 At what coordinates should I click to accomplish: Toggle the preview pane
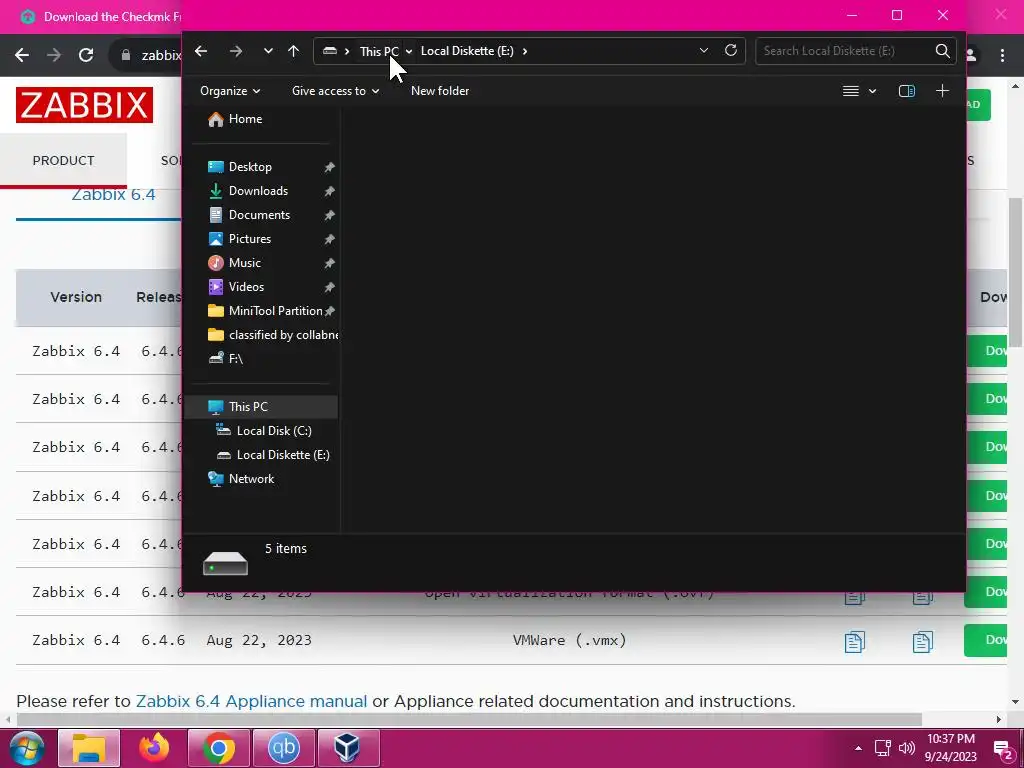point(906,91)
